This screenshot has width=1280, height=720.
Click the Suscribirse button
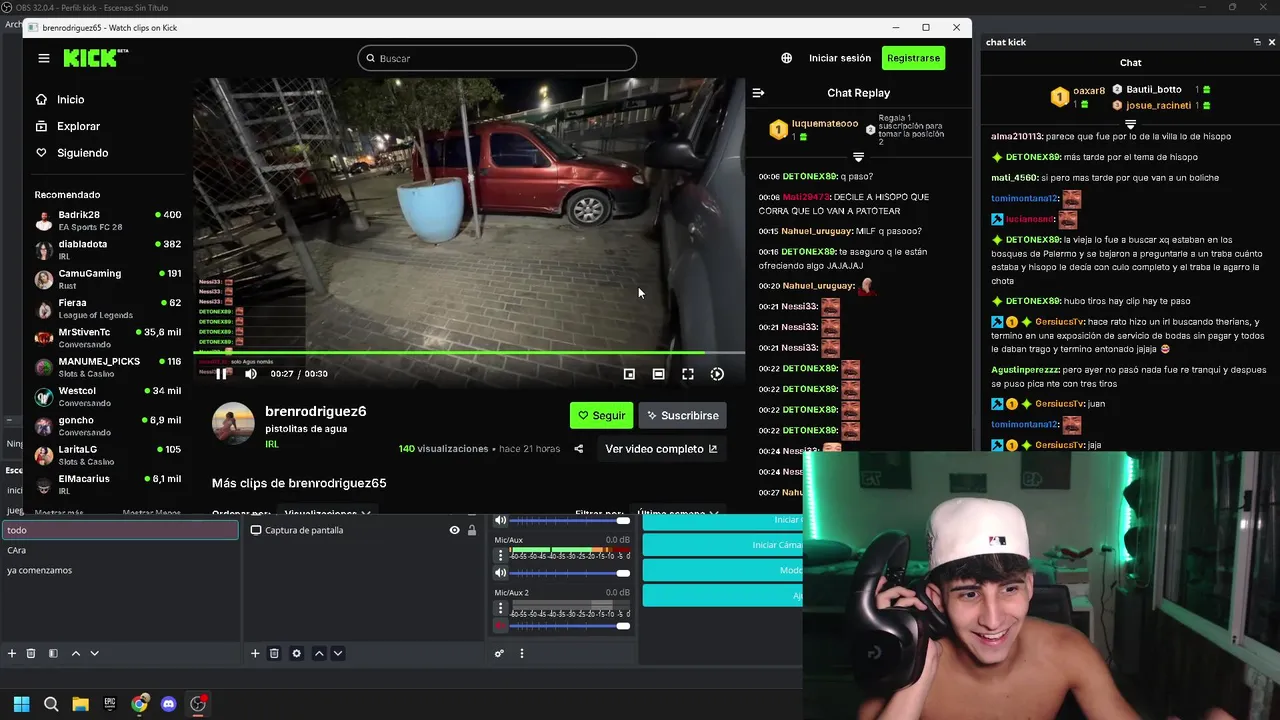coord(682,416)
